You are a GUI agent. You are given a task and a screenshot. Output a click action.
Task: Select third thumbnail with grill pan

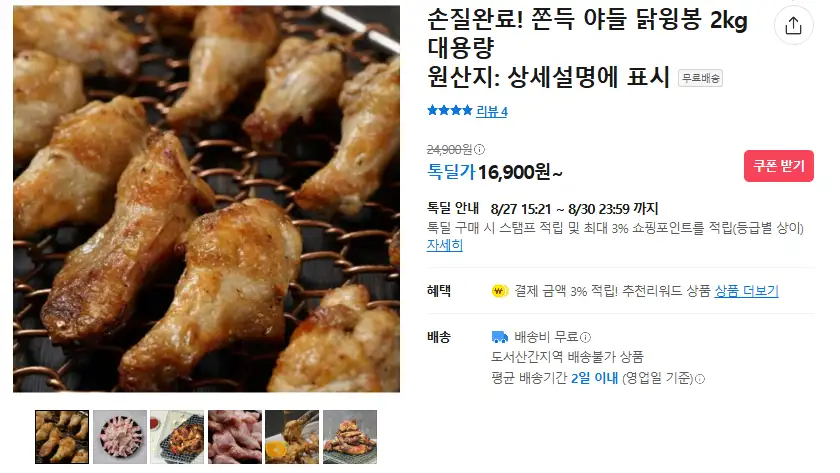click(177, 437)
